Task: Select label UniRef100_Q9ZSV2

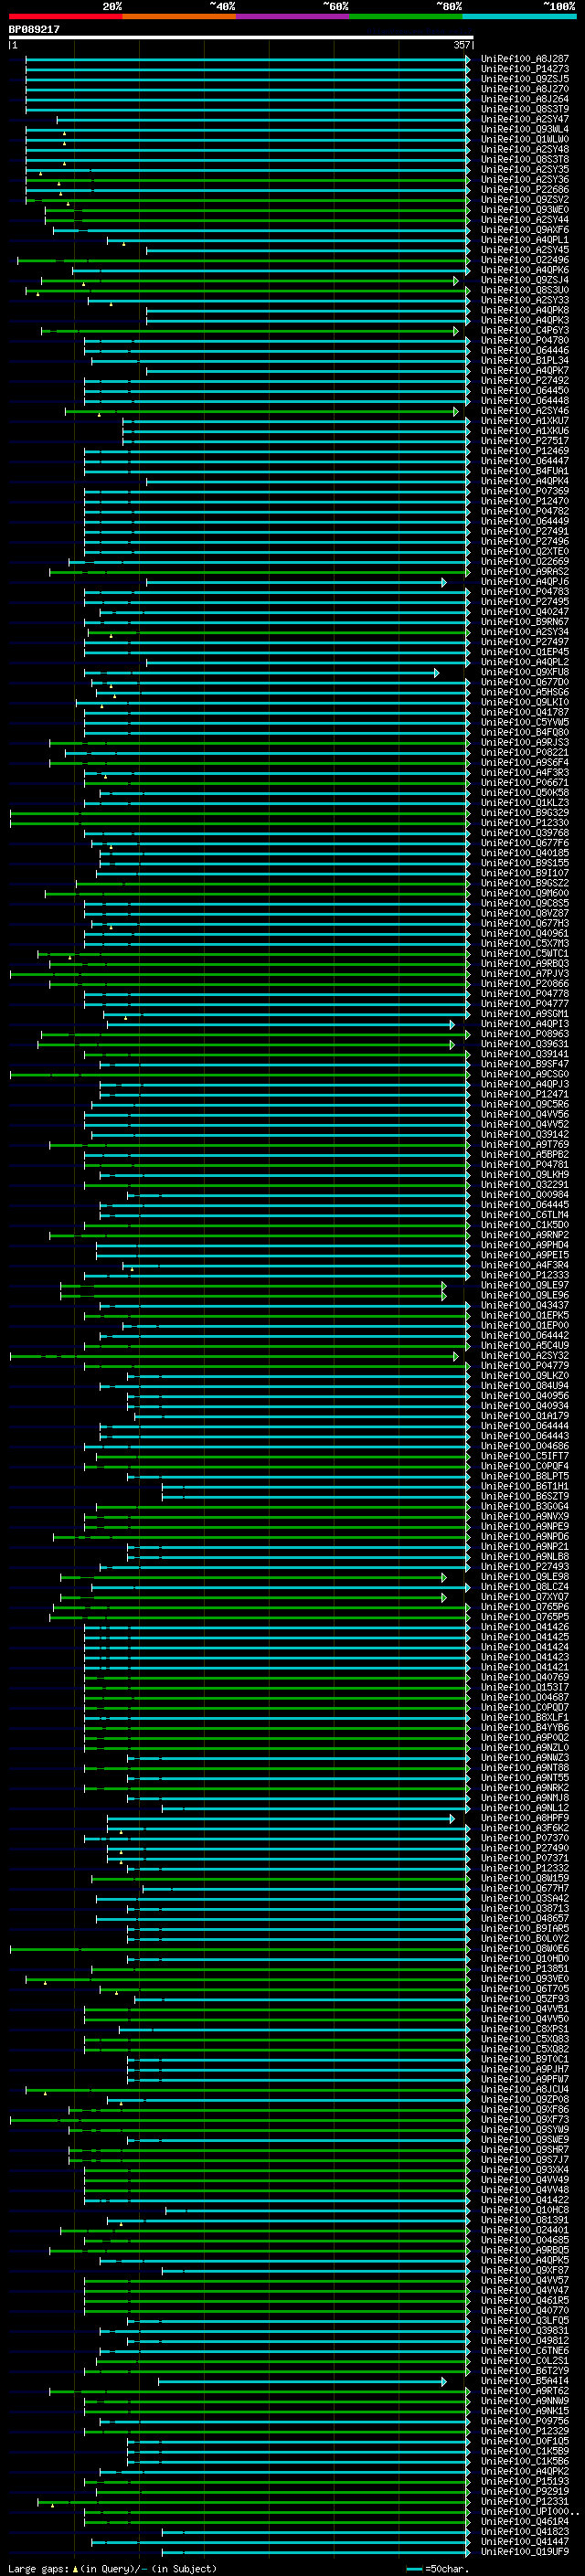Action: pos(525,200)
